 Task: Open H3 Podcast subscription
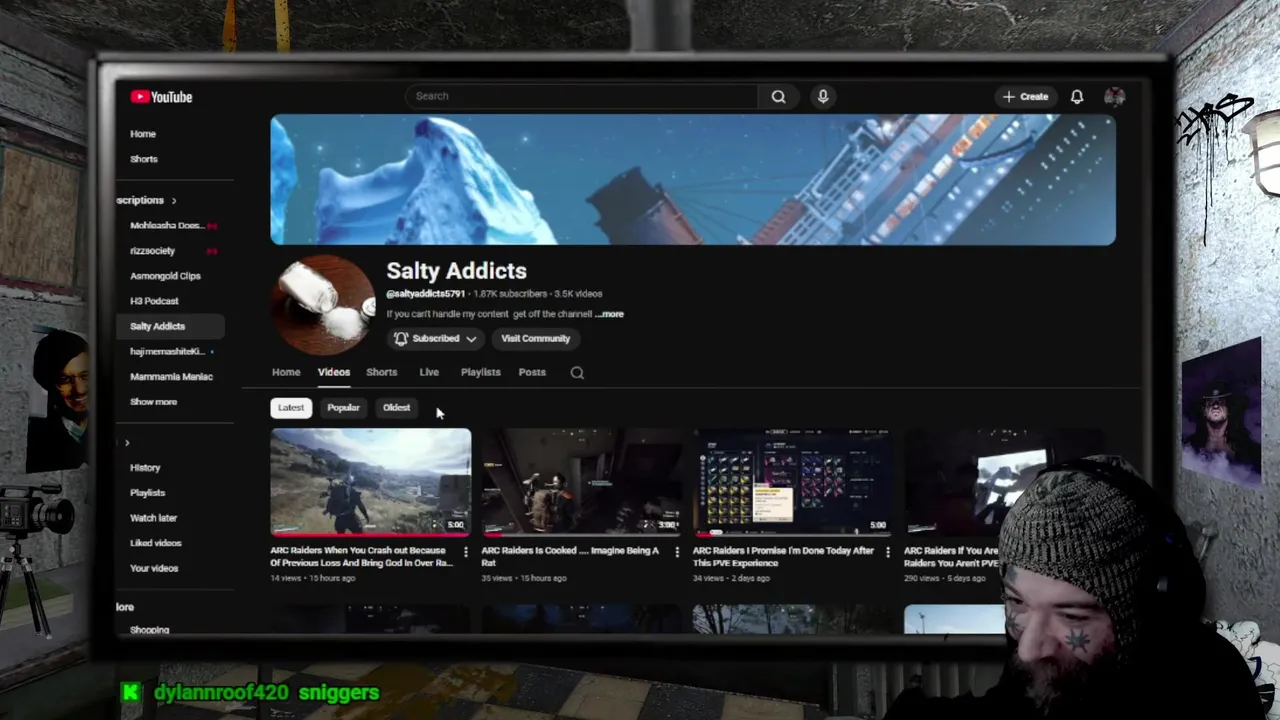[x=154, y=301]
